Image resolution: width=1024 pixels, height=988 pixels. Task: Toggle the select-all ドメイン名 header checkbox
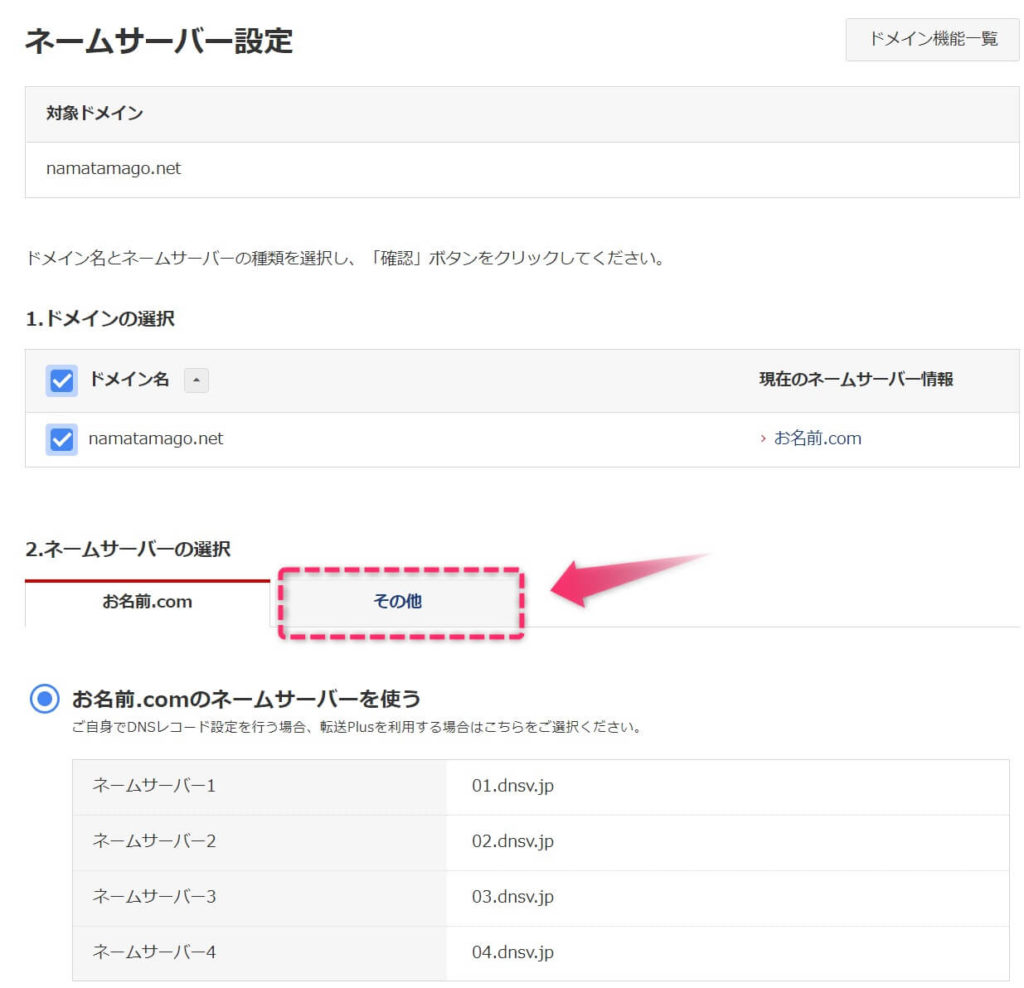tap(62, 380)
